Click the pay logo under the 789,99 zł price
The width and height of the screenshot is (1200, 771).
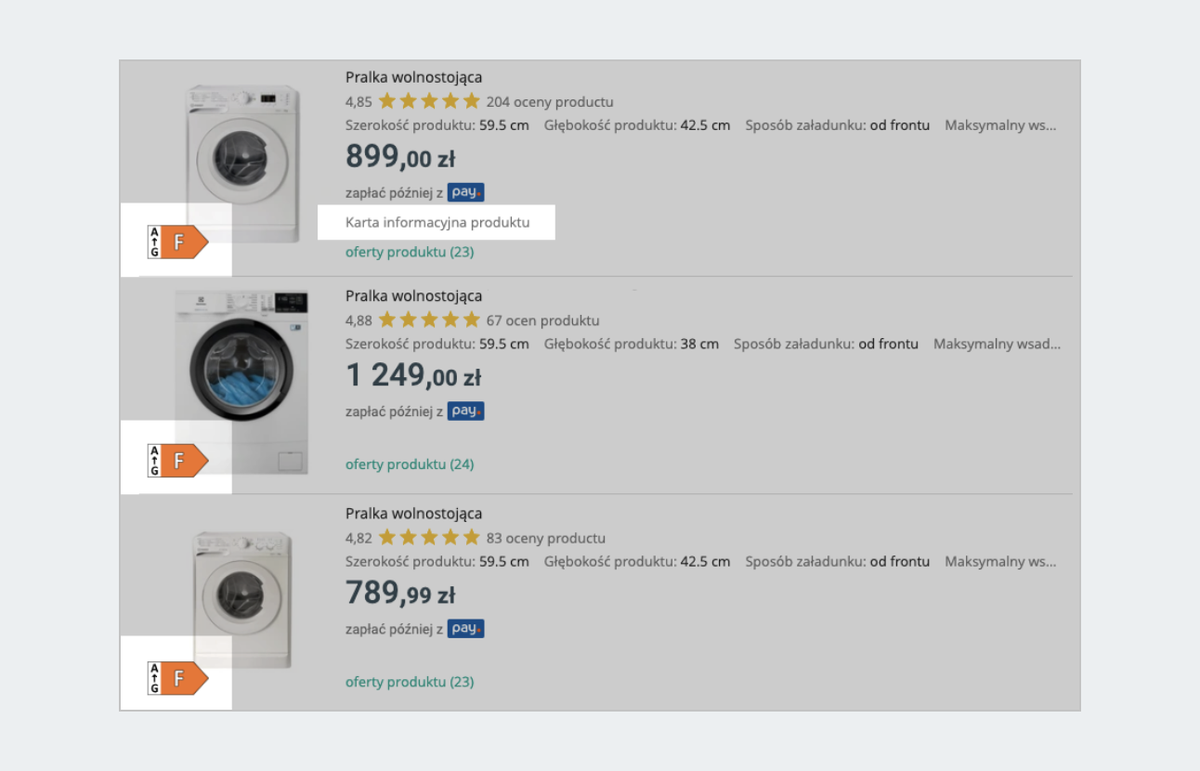click(466, 629)
